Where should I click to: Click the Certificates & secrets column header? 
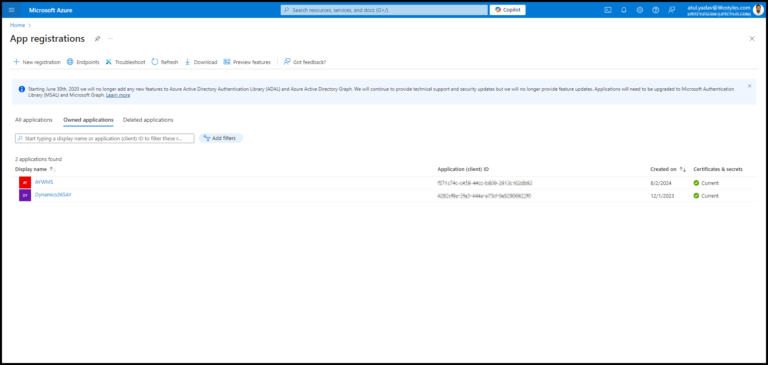pyautogui.click(x=718, y=169)
